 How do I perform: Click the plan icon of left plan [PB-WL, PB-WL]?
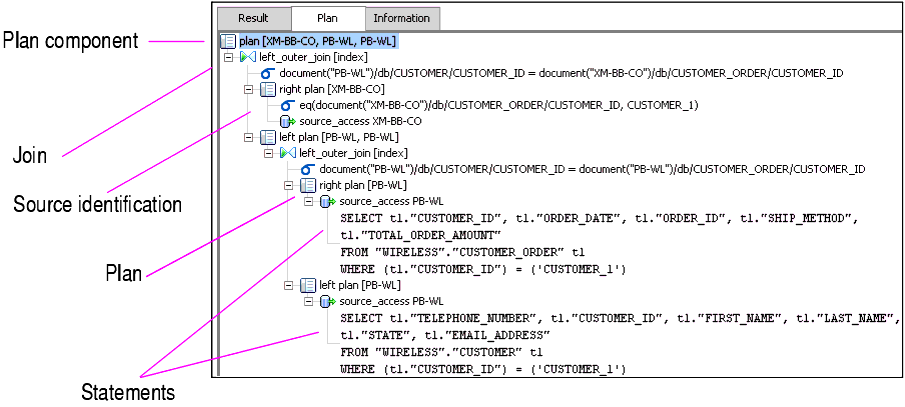coord(268,137)
